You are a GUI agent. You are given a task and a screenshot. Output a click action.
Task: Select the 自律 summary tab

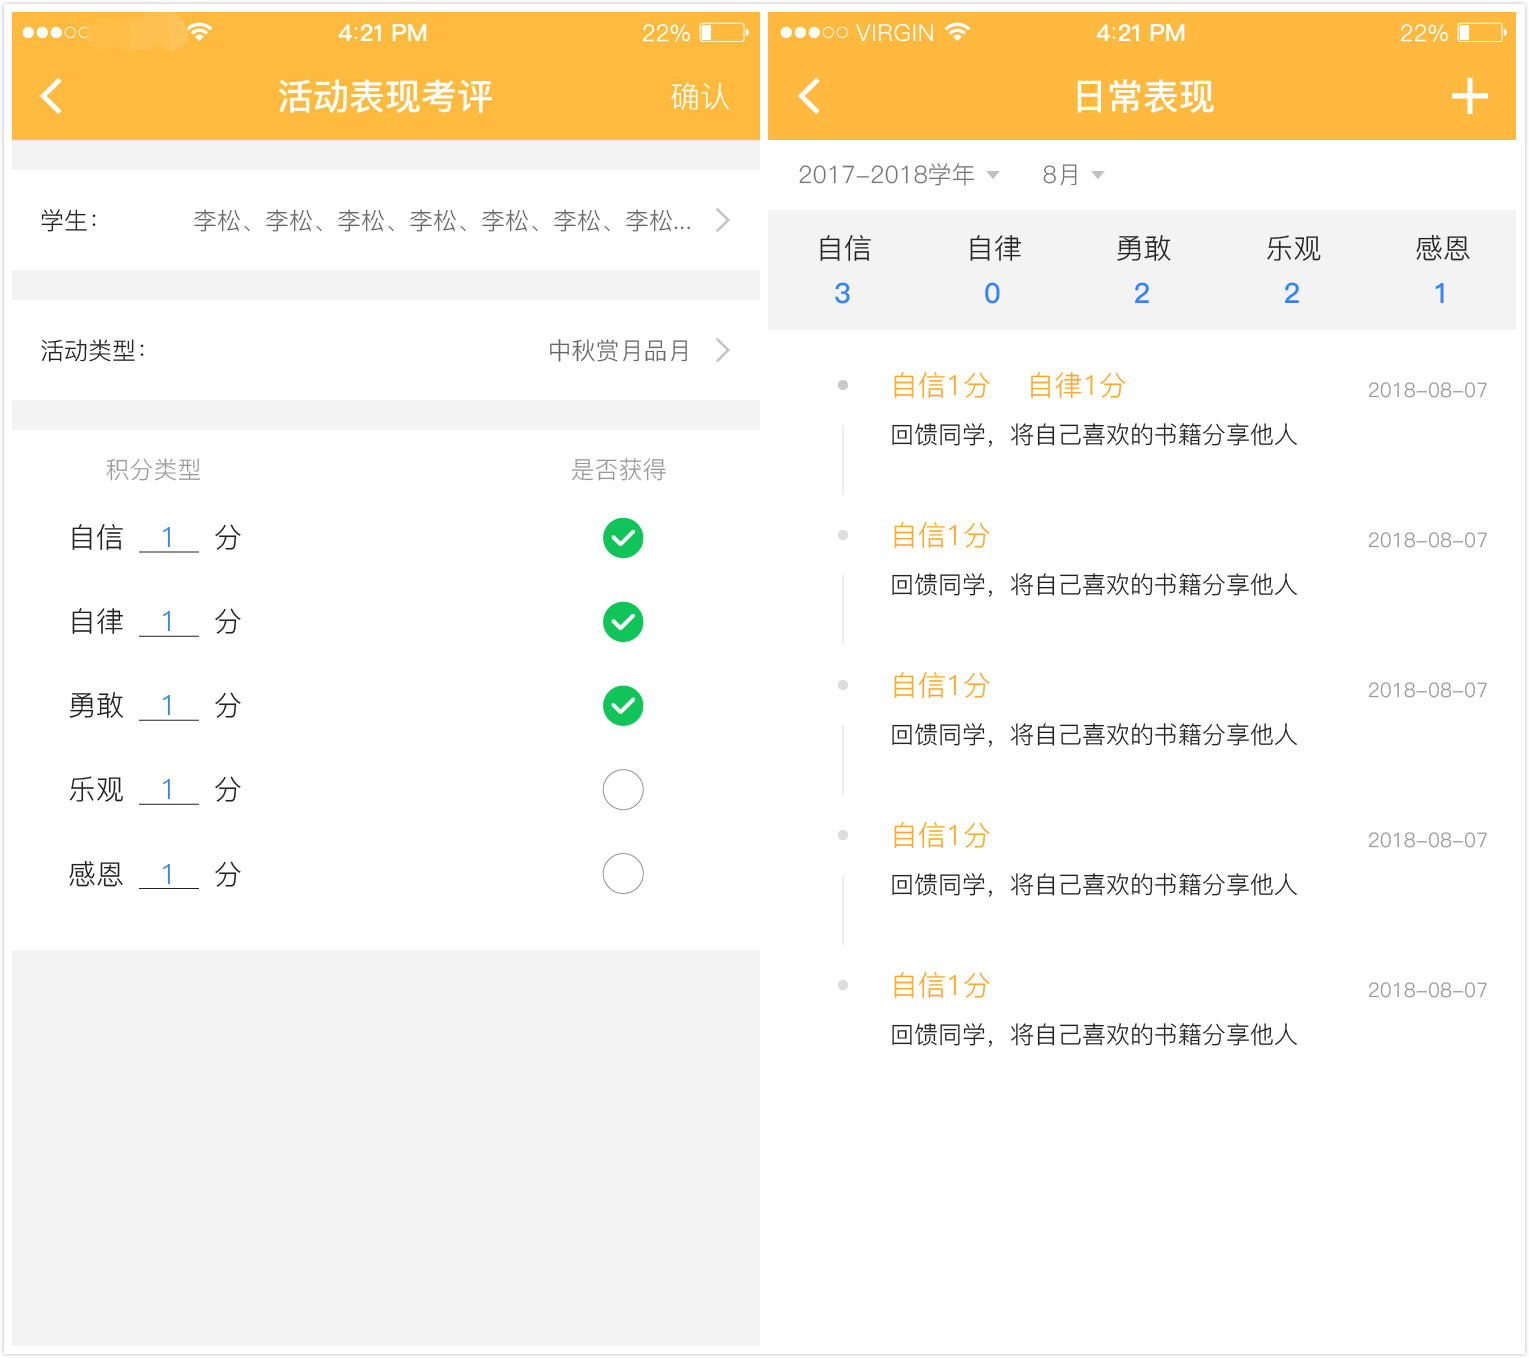pyautogui.click(x=994, y=270)
